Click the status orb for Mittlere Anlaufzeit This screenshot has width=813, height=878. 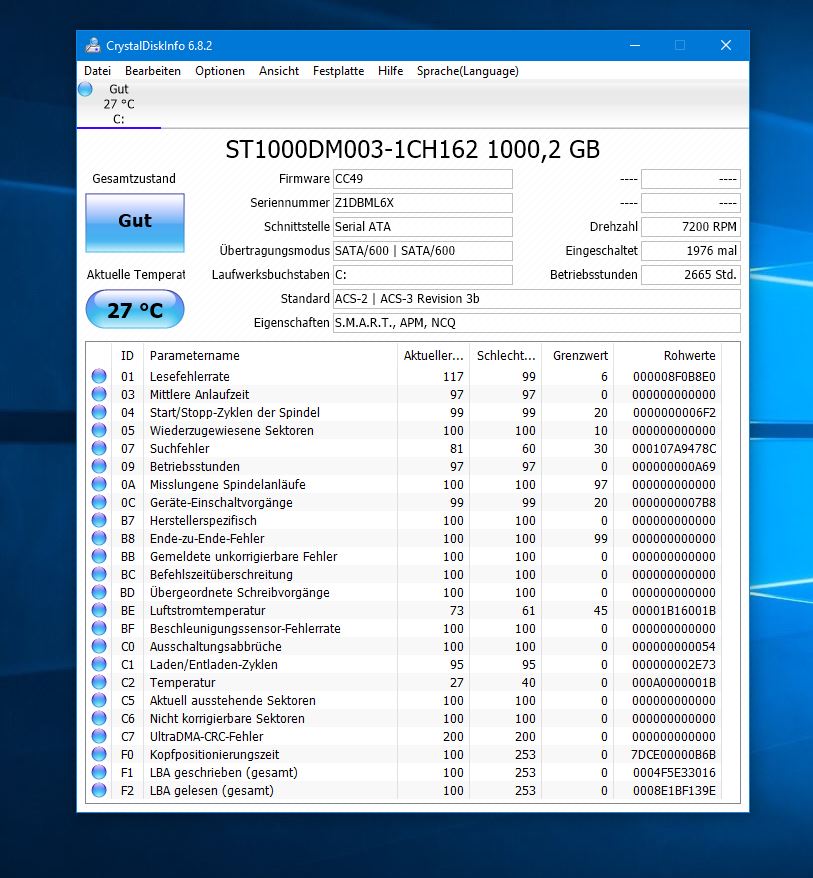99,394
